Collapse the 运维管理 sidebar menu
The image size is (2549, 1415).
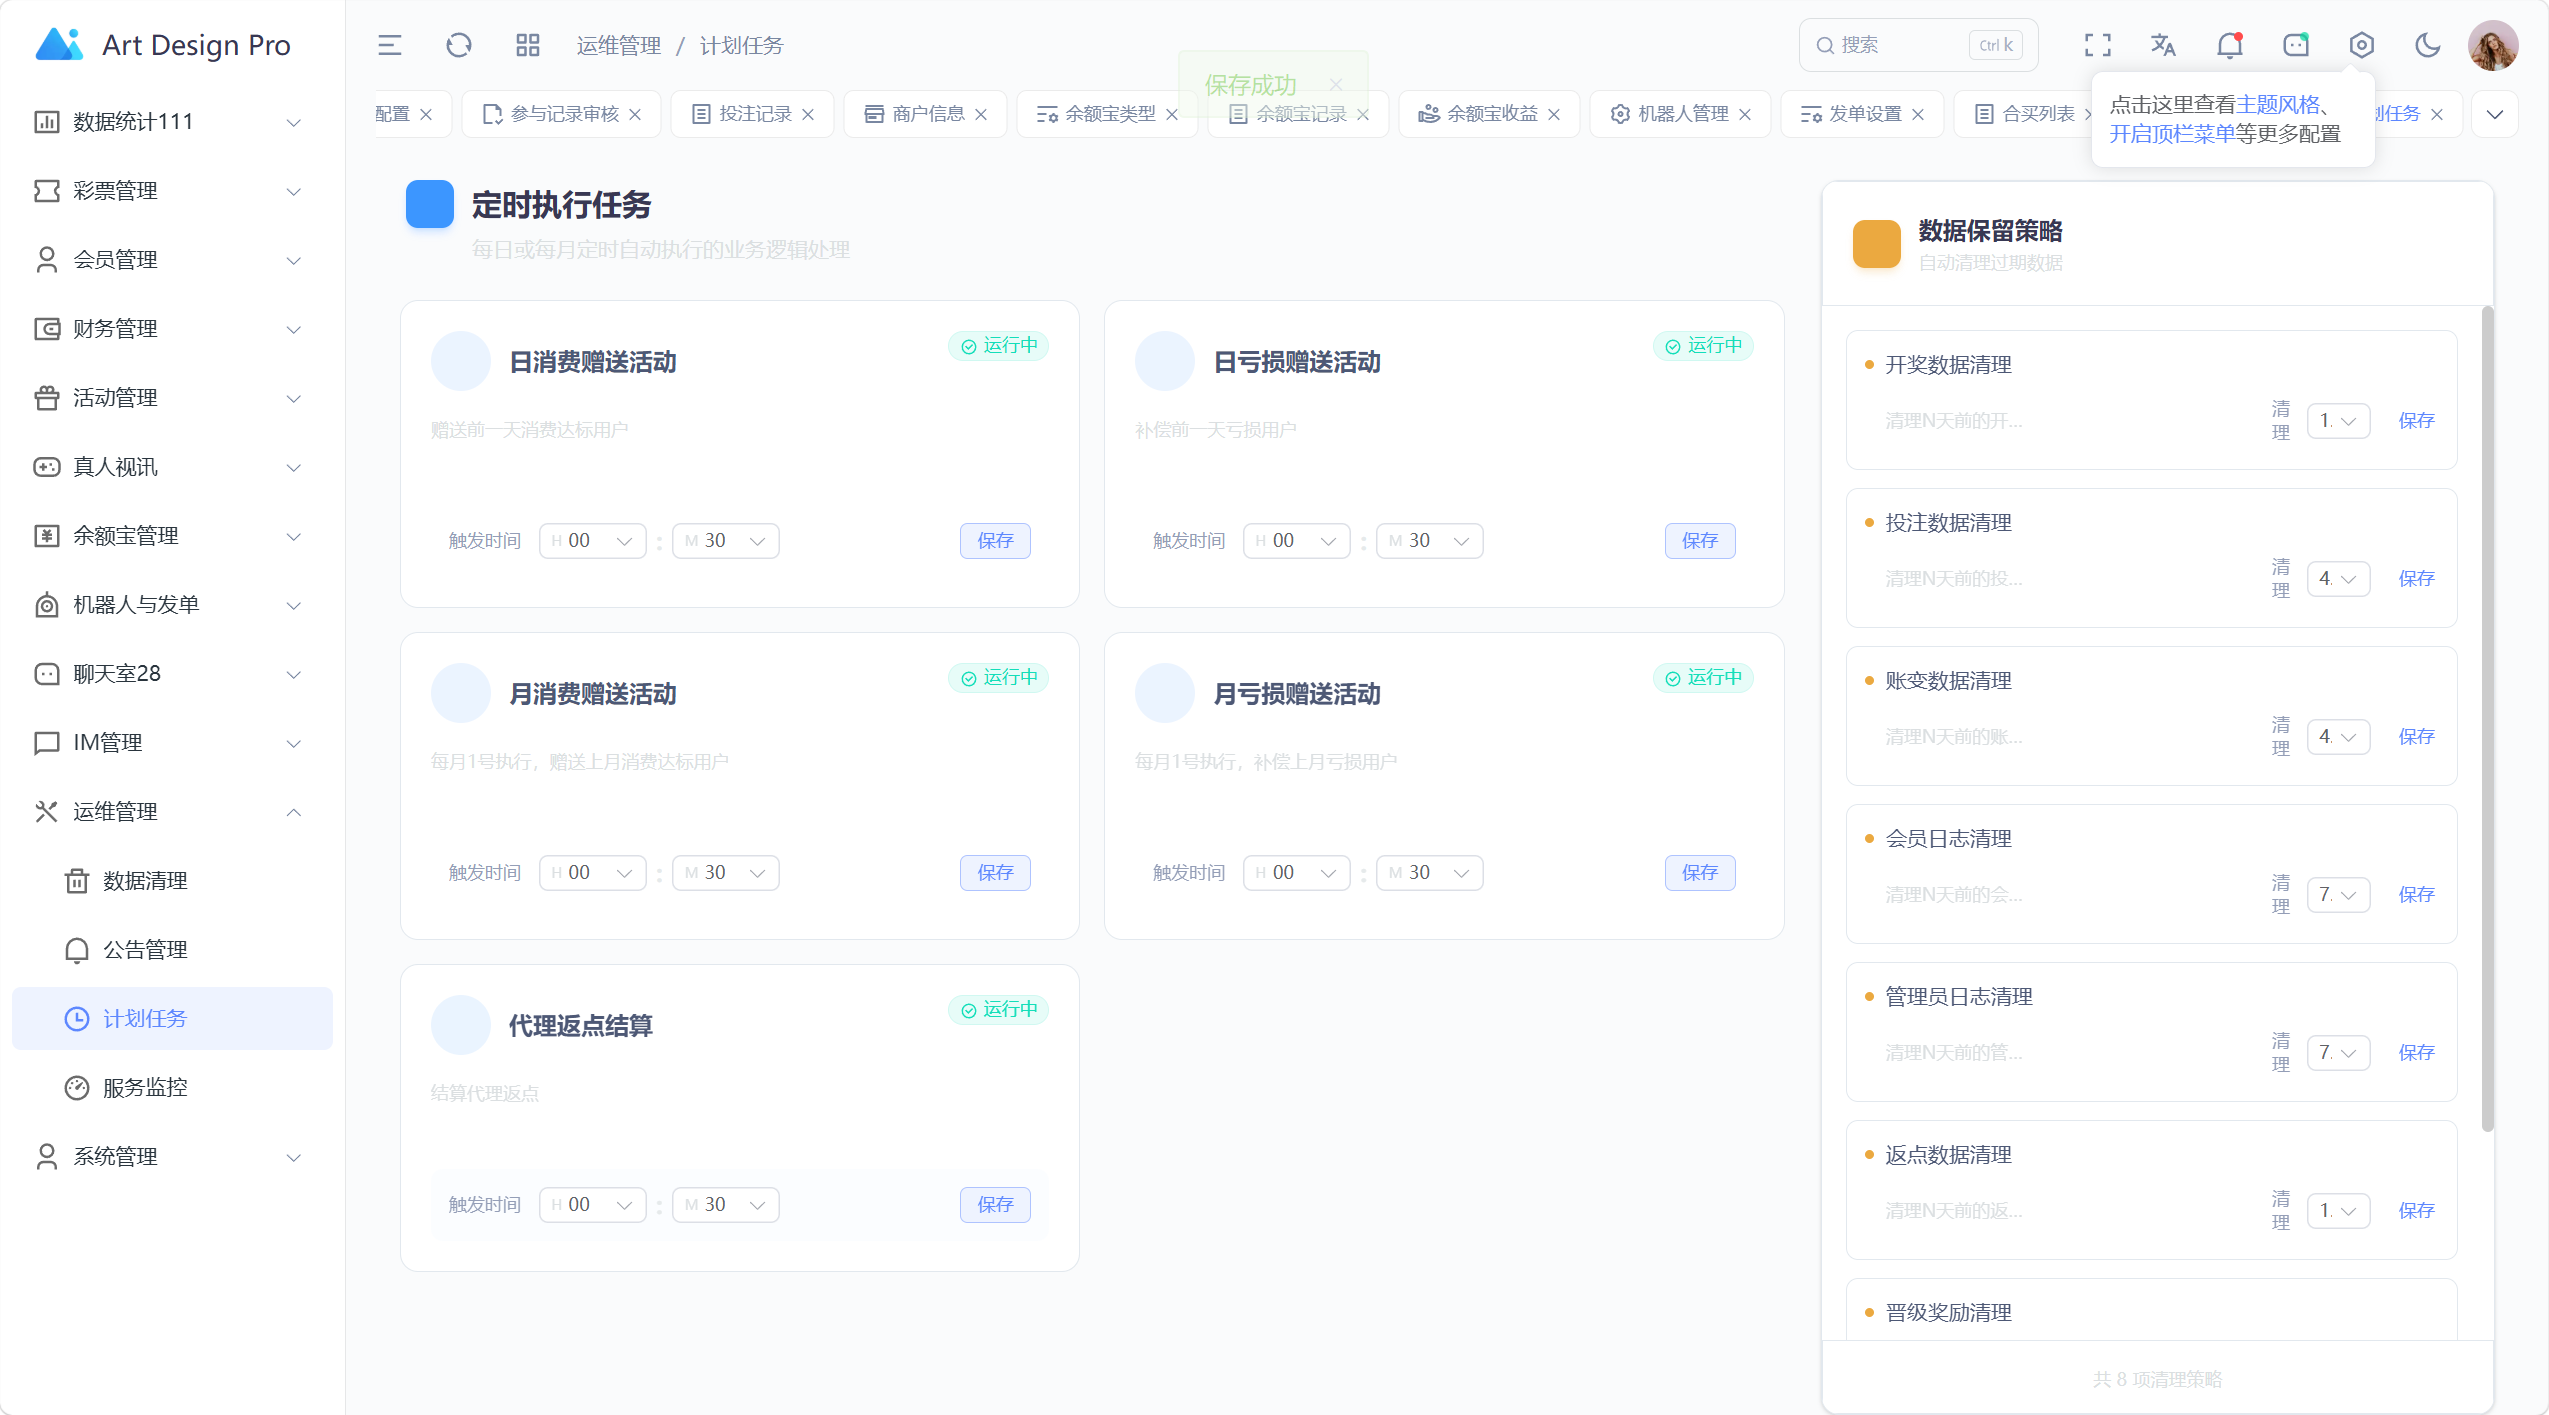coord(172,812)
